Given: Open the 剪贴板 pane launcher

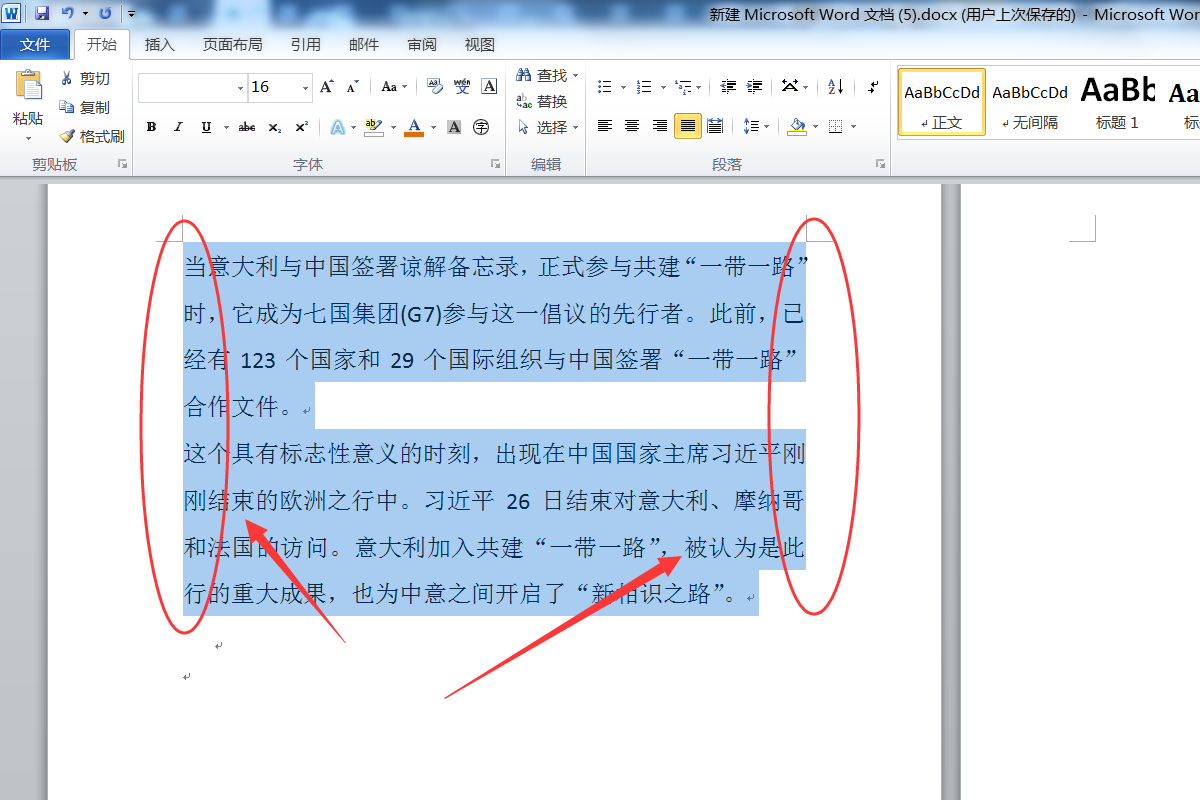Looking at the screenshot, I should (x=123, y=164).
